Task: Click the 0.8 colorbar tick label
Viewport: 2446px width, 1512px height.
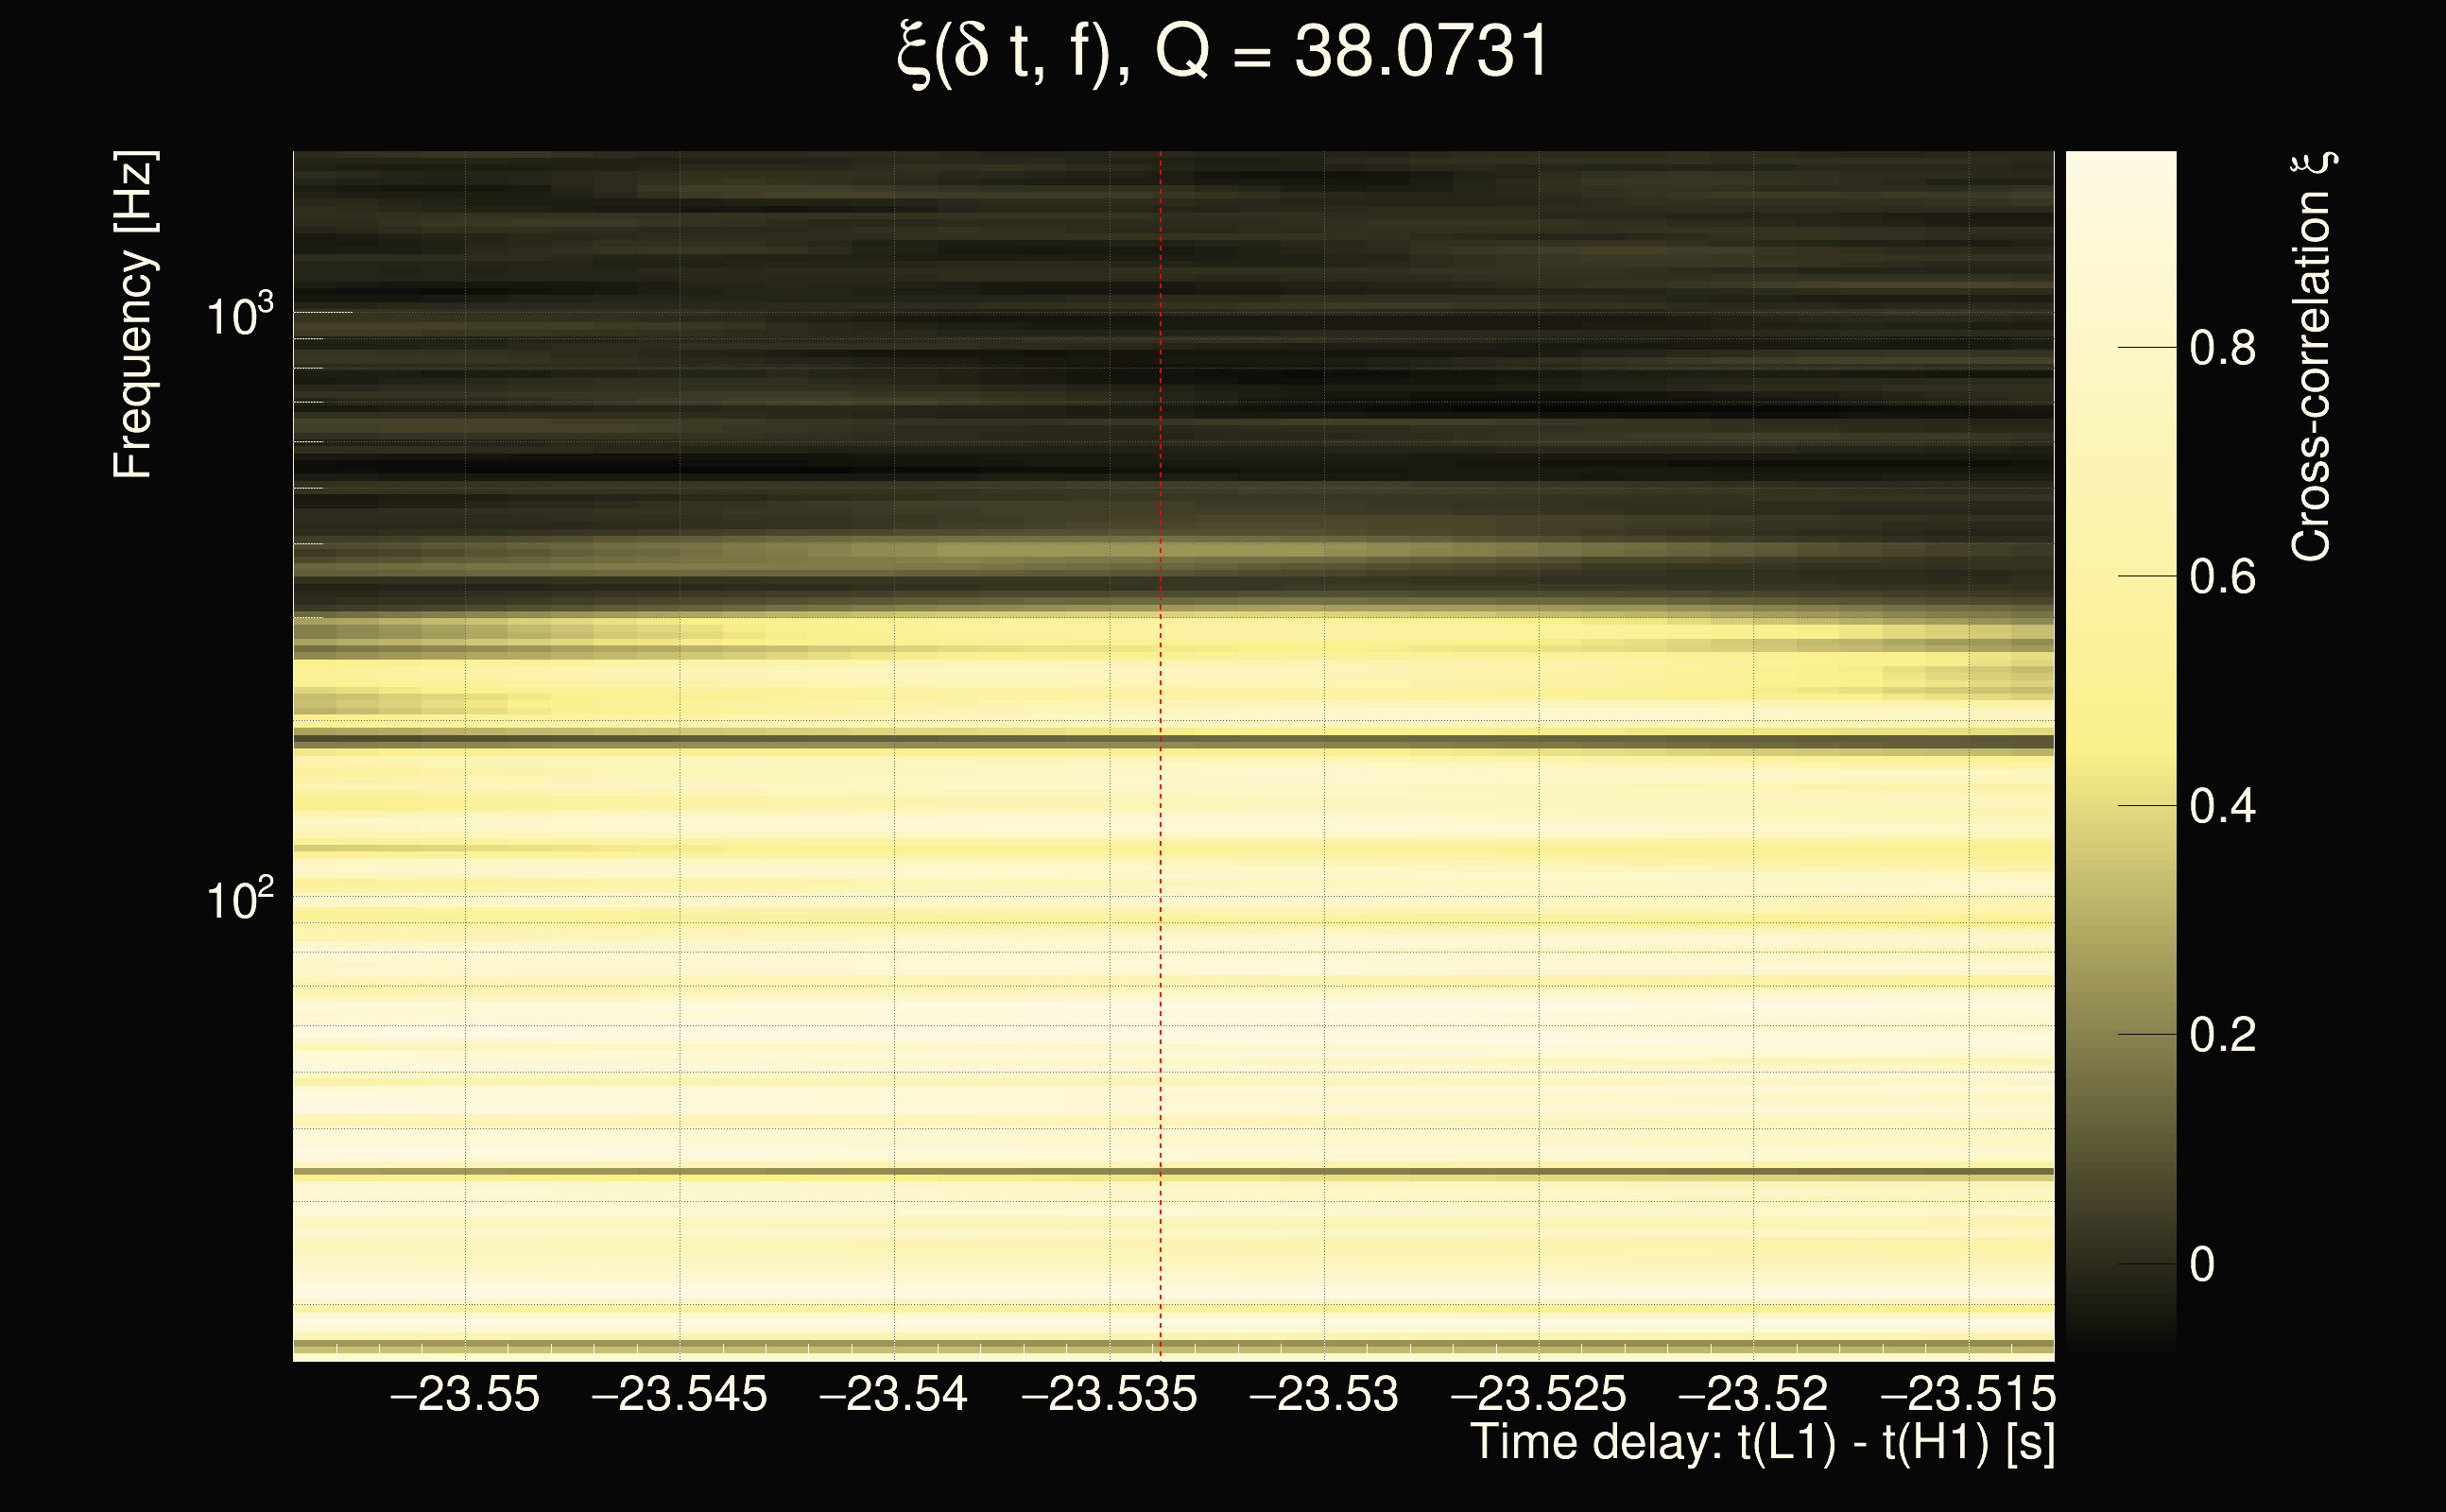Action: click(2222, 348)
